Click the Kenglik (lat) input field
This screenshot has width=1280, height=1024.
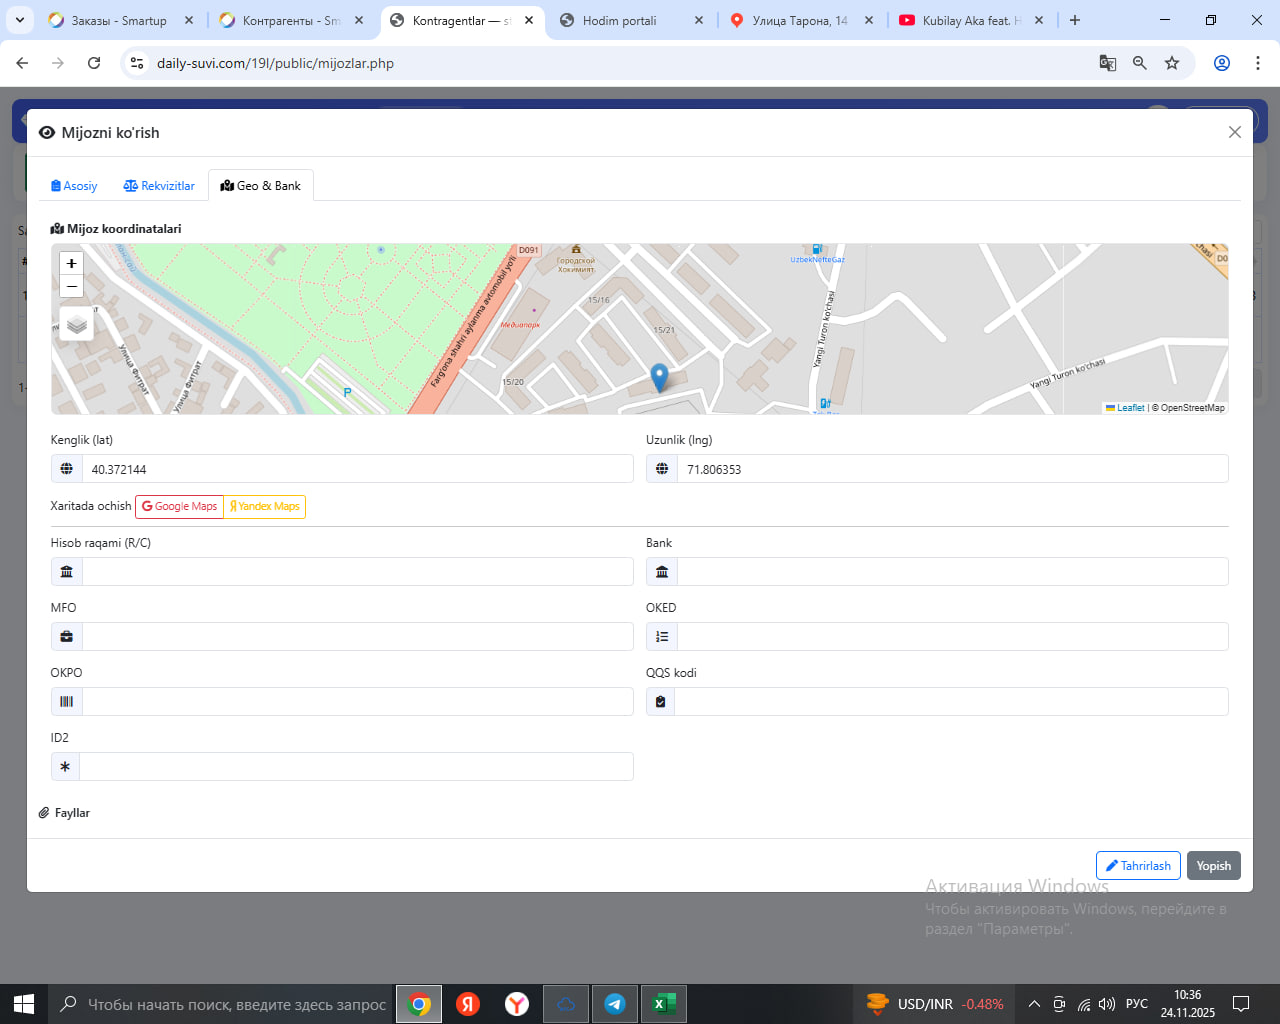click(357, 469)
